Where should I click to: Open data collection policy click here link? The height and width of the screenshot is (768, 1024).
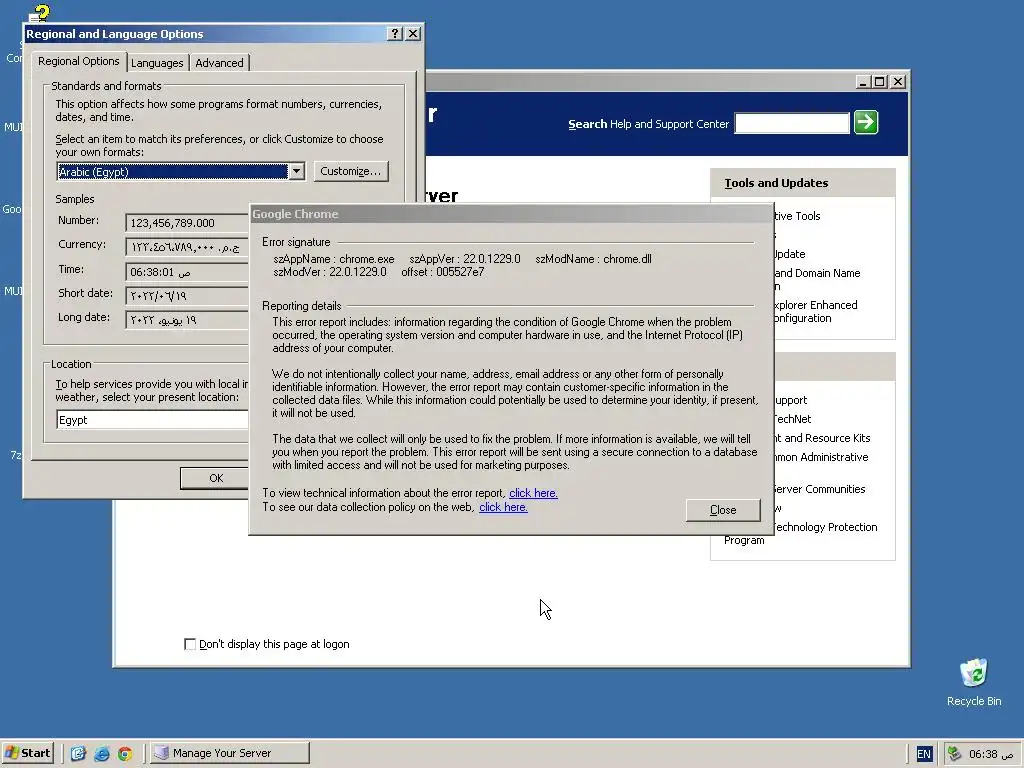(x=503, y=507)
